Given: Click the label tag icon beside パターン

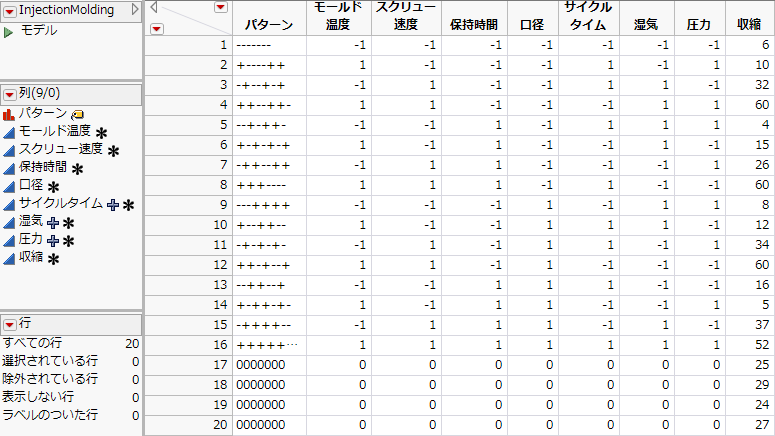Looking at the screenshot, I should (78, 115).
